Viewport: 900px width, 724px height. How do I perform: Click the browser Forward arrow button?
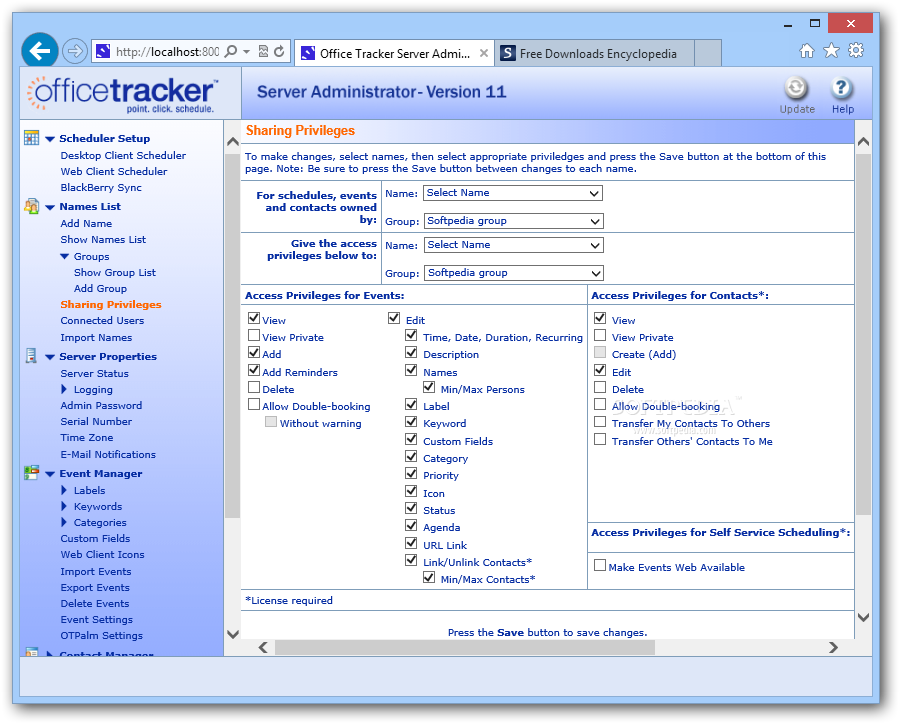(x=75, y=52)
